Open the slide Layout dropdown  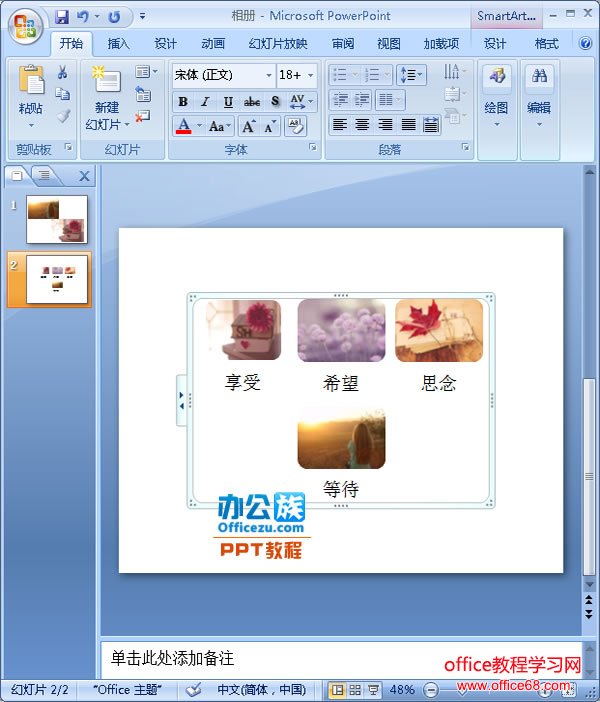[x=146, y=71]
